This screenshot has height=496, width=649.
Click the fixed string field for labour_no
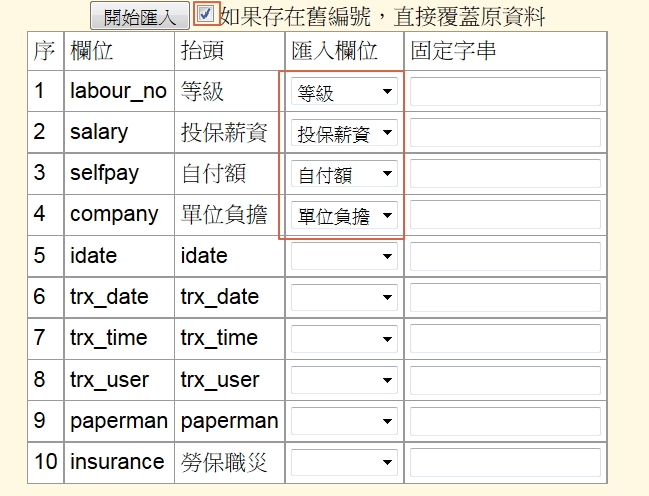pyautogui.click(x=505, y=92)
